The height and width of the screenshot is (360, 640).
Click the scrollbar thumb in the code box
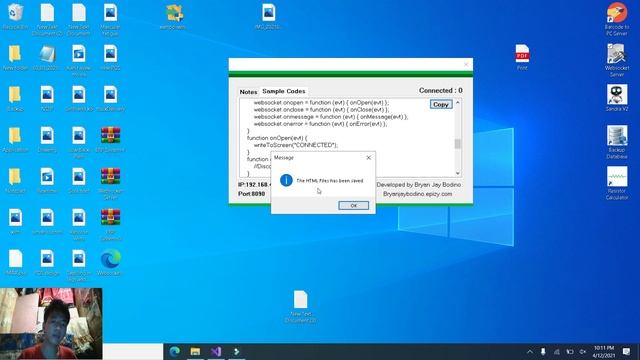(x=458, y=144)
